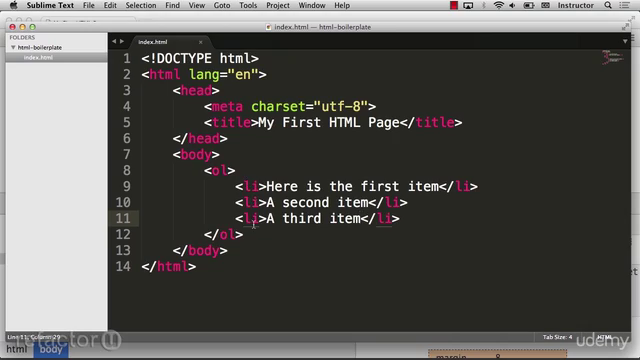This screenshot has width=640, height=360.
Task: Click "A second item" text
Action: 317,202
